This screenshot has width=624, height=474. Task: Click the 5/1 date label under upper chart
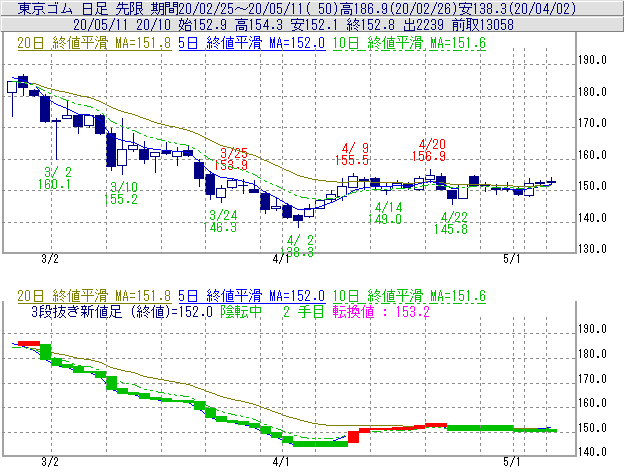pyautogui.click(x=511, y=259)
